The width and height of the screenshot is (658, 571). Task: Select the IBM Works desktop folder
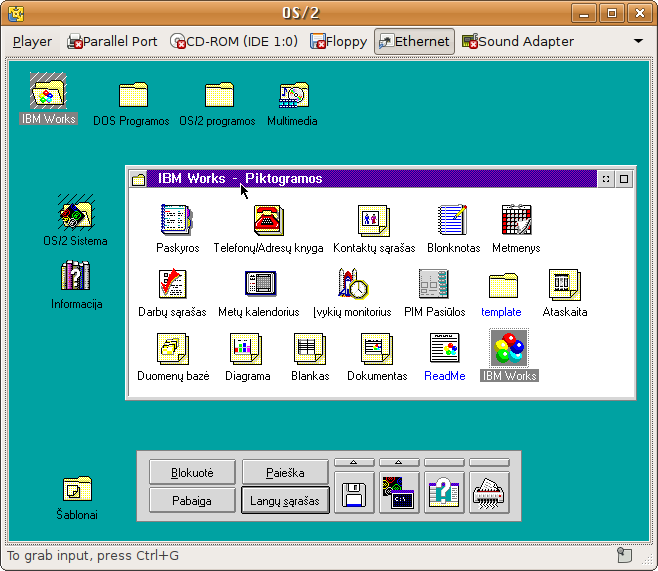48,91
